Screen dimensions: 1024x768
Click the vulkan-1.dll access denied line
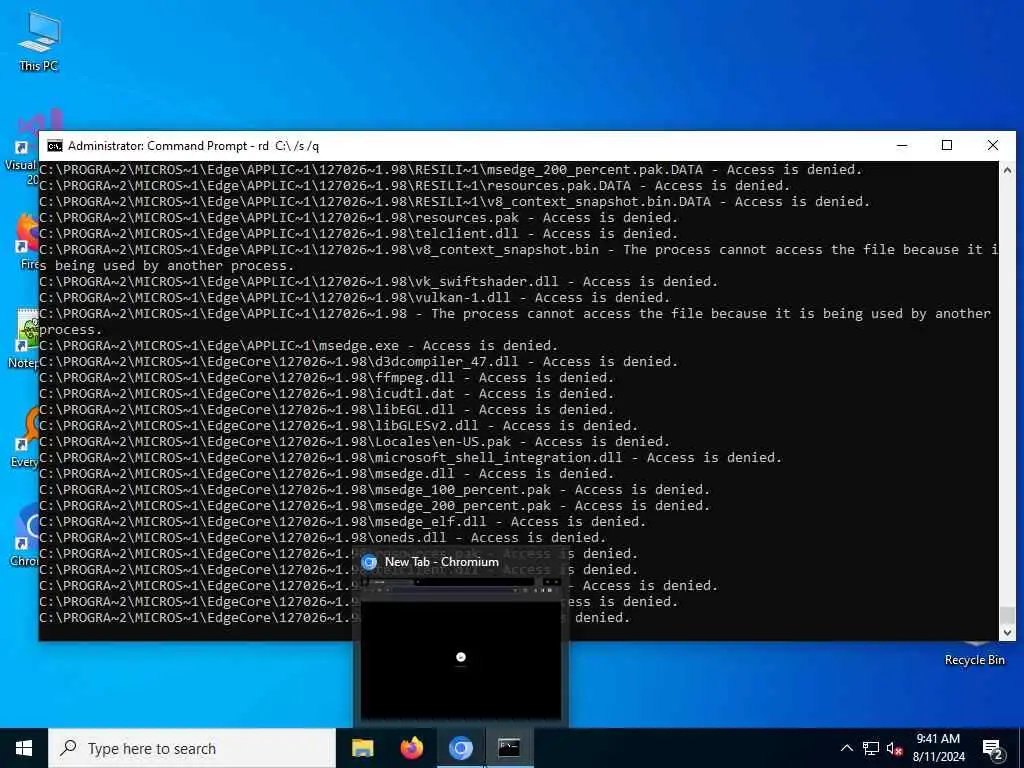[355, 298]
